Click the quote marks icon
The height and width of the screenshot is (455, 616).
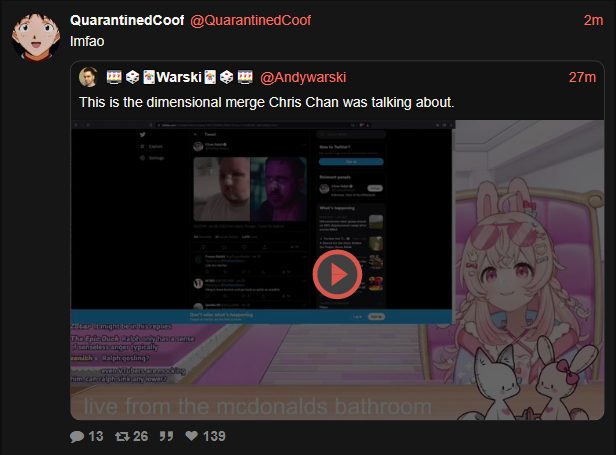pos(166,436)
